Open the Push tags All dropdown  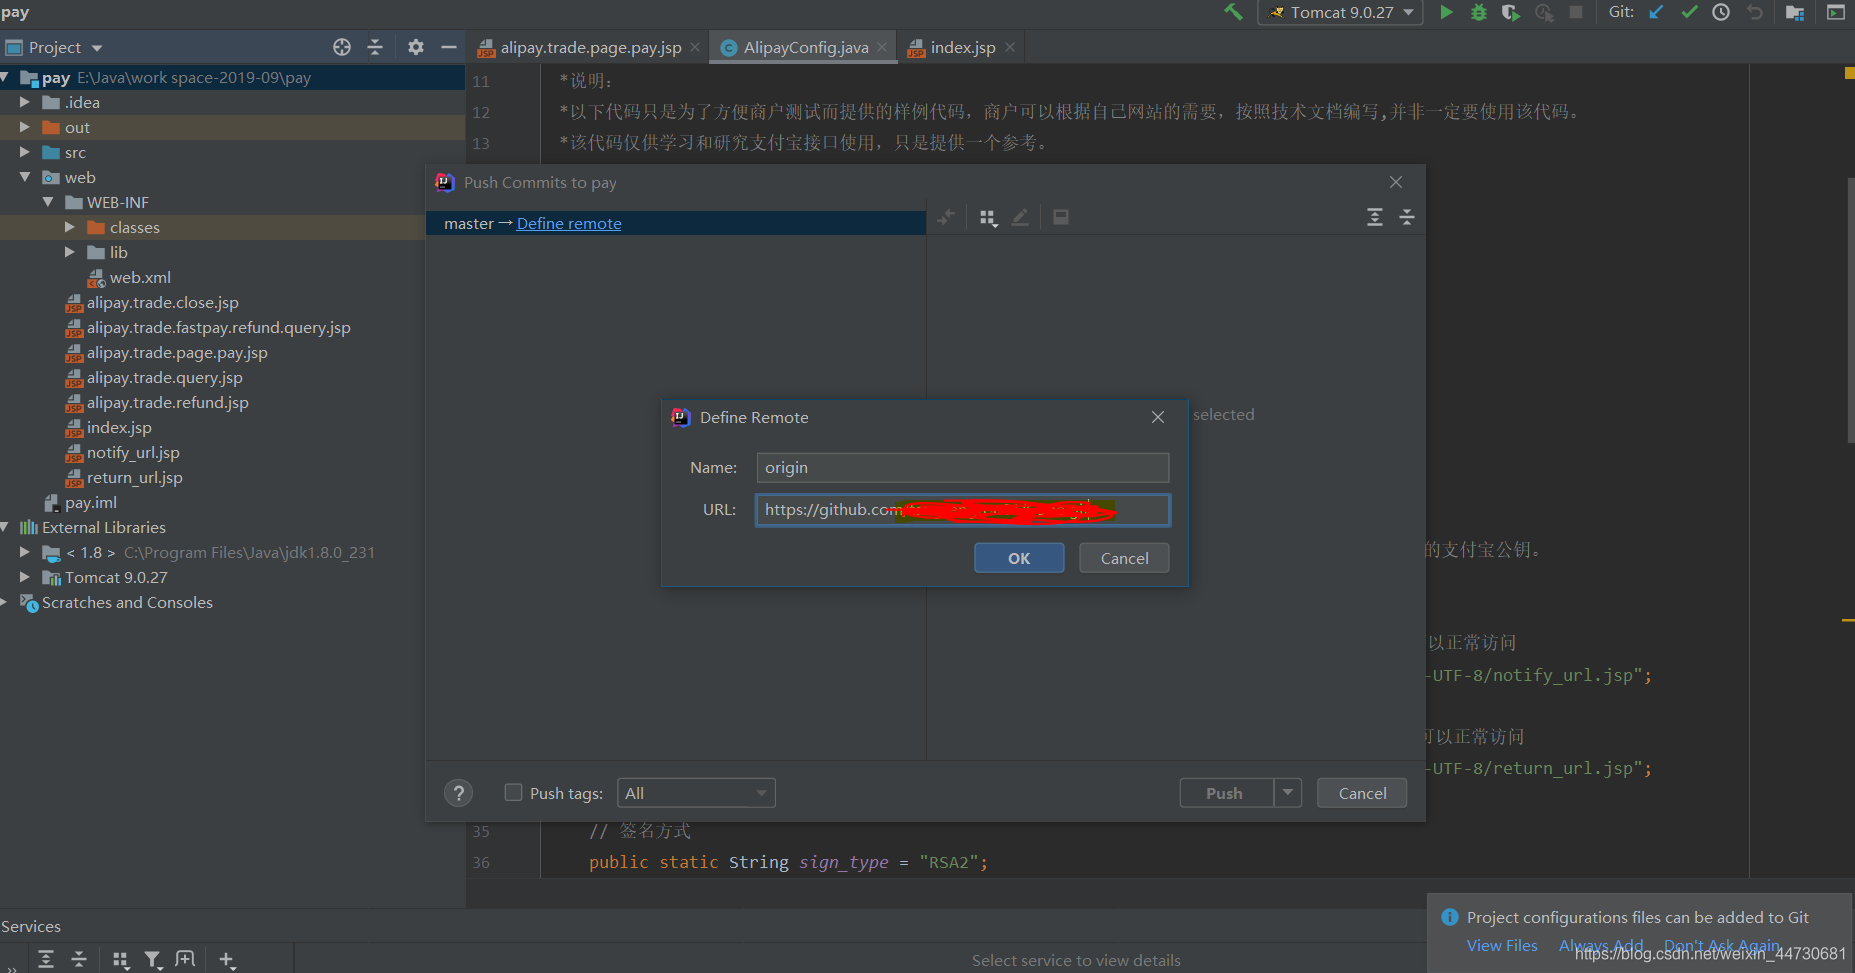point(696,793)
